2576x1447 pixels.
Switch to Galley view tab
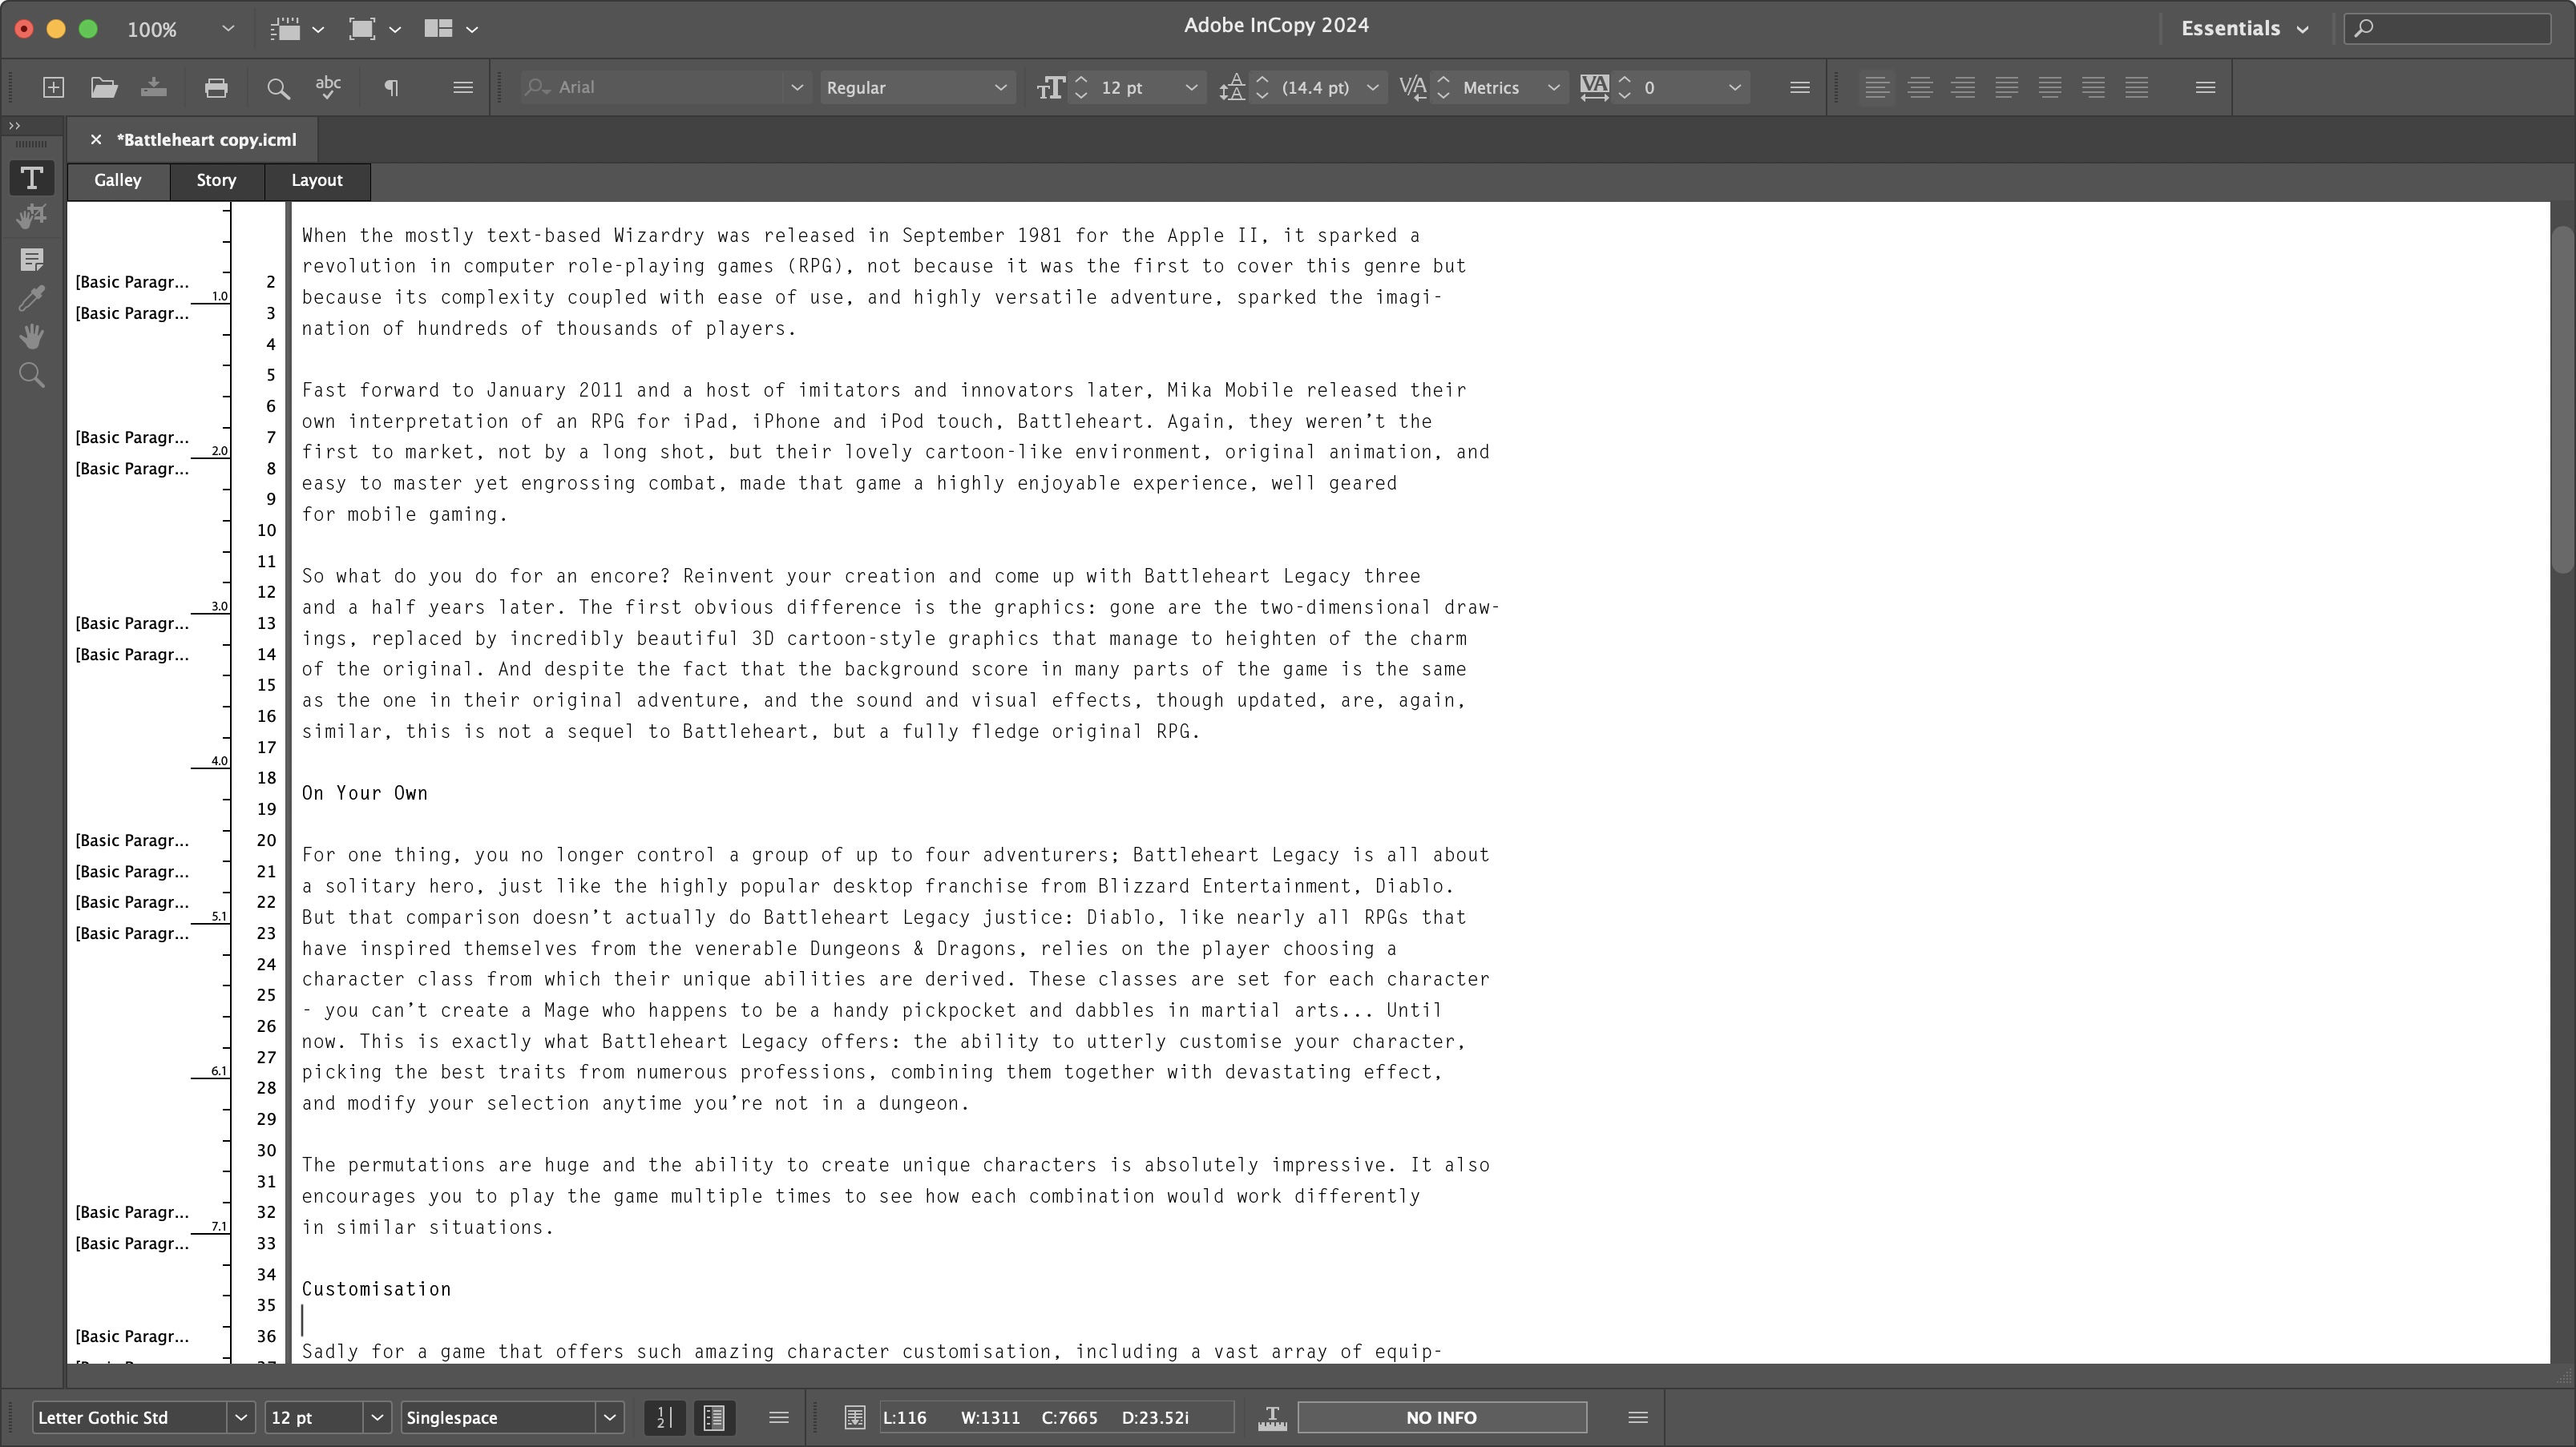pyautogui.click(x=117, y=179)
